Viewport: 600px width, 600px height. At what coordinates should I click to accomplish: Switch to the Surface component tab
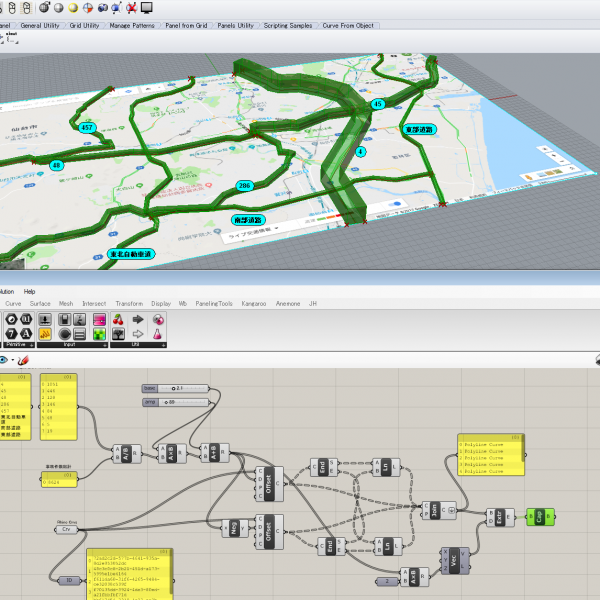pos(40,303)
